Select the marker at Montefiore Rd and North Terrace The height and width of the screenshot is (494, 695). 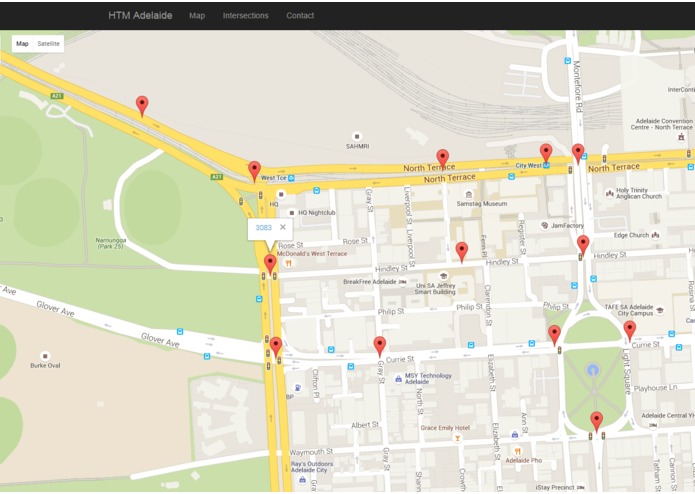click(578, 154)
